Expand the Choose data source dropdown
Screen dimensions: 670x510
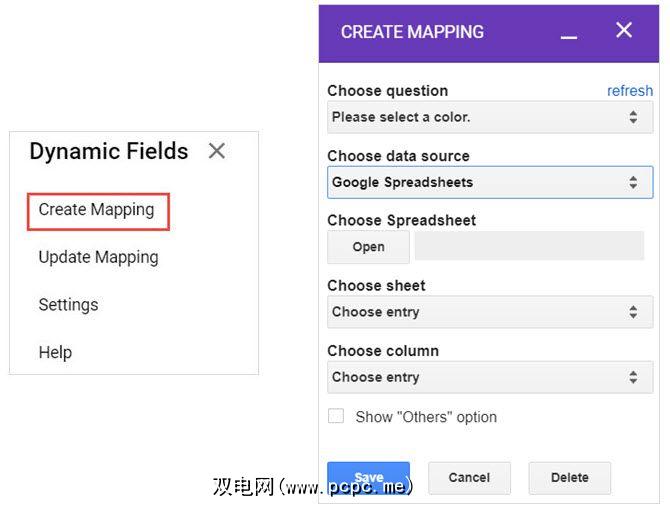point(490,183)
